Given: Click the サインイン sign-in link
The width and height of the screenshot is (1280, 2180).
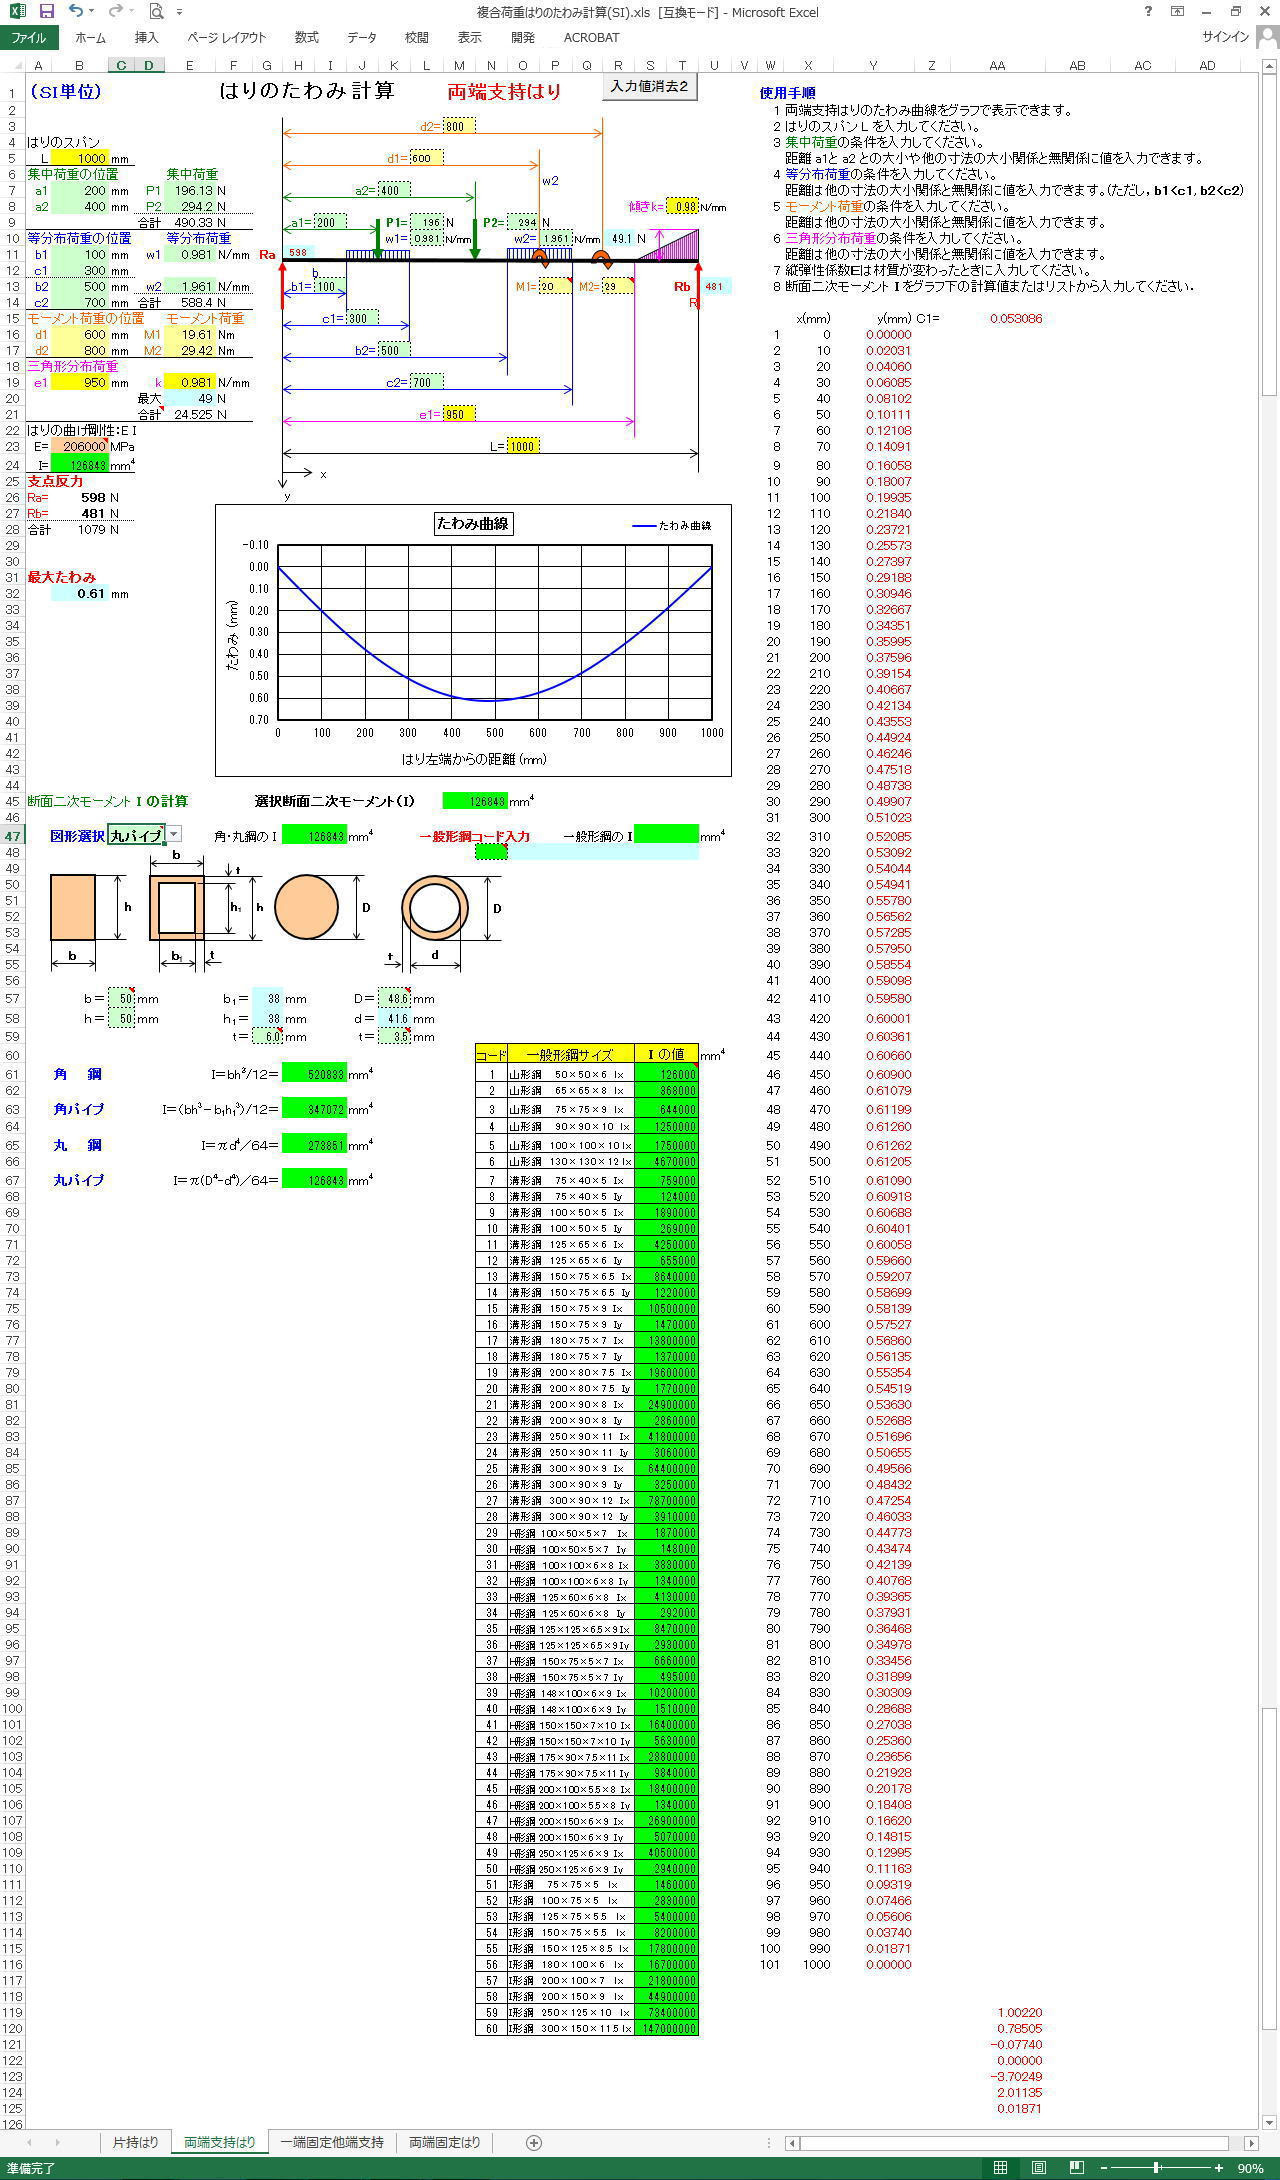Looking at the screenshot, I should (x=1226, y=37).
